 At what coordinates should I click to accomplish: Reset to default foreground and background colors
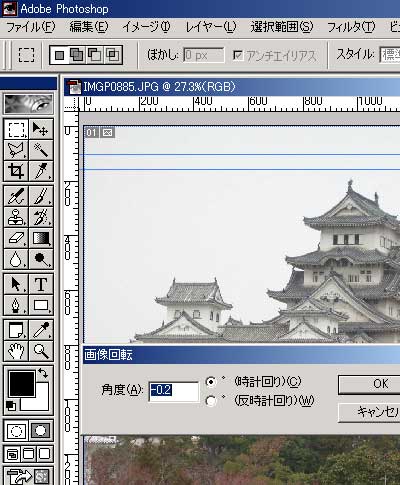click(11, 406)
